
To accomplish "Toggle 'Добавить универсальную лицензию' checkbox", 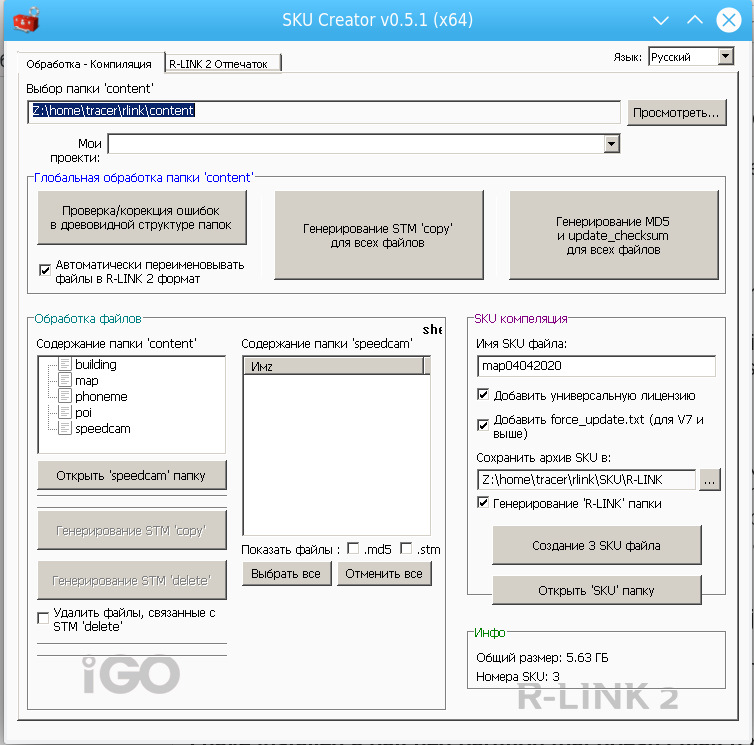I will pyautogui.click(x=483, y=395).
